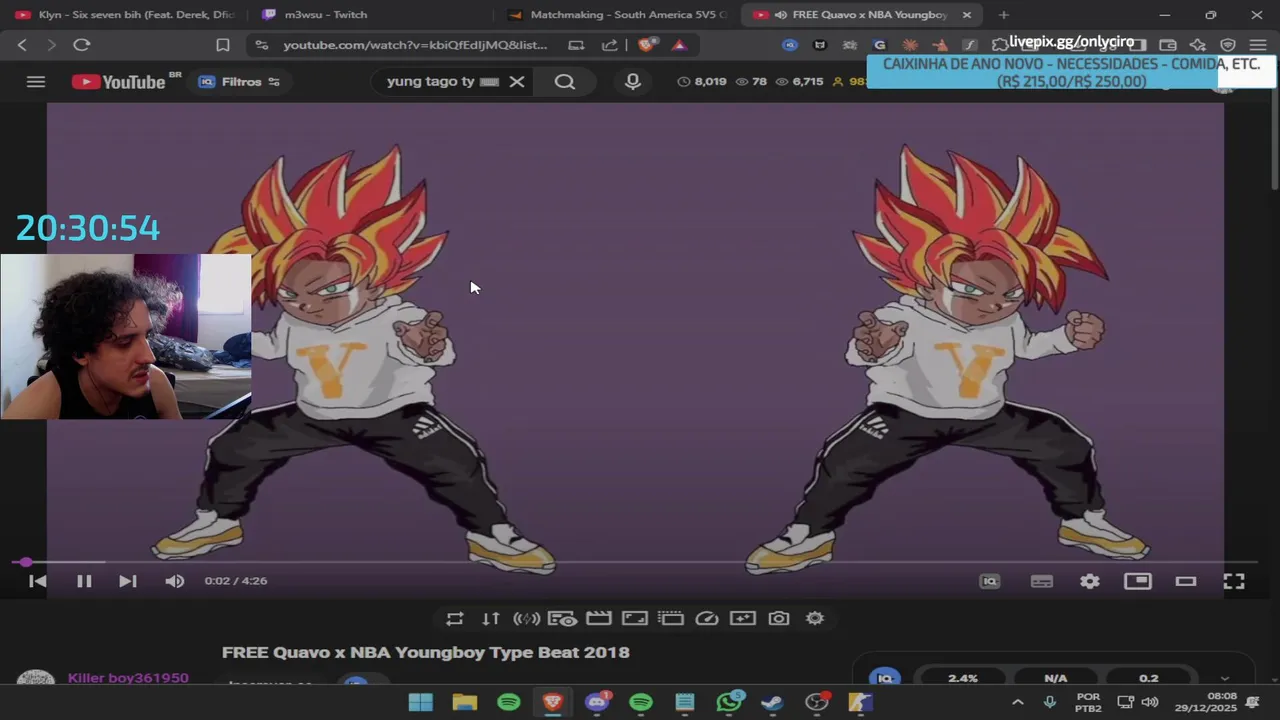Go back in browser history
1280x720 pixels.
pyautogui.click(x=22, y=45)
